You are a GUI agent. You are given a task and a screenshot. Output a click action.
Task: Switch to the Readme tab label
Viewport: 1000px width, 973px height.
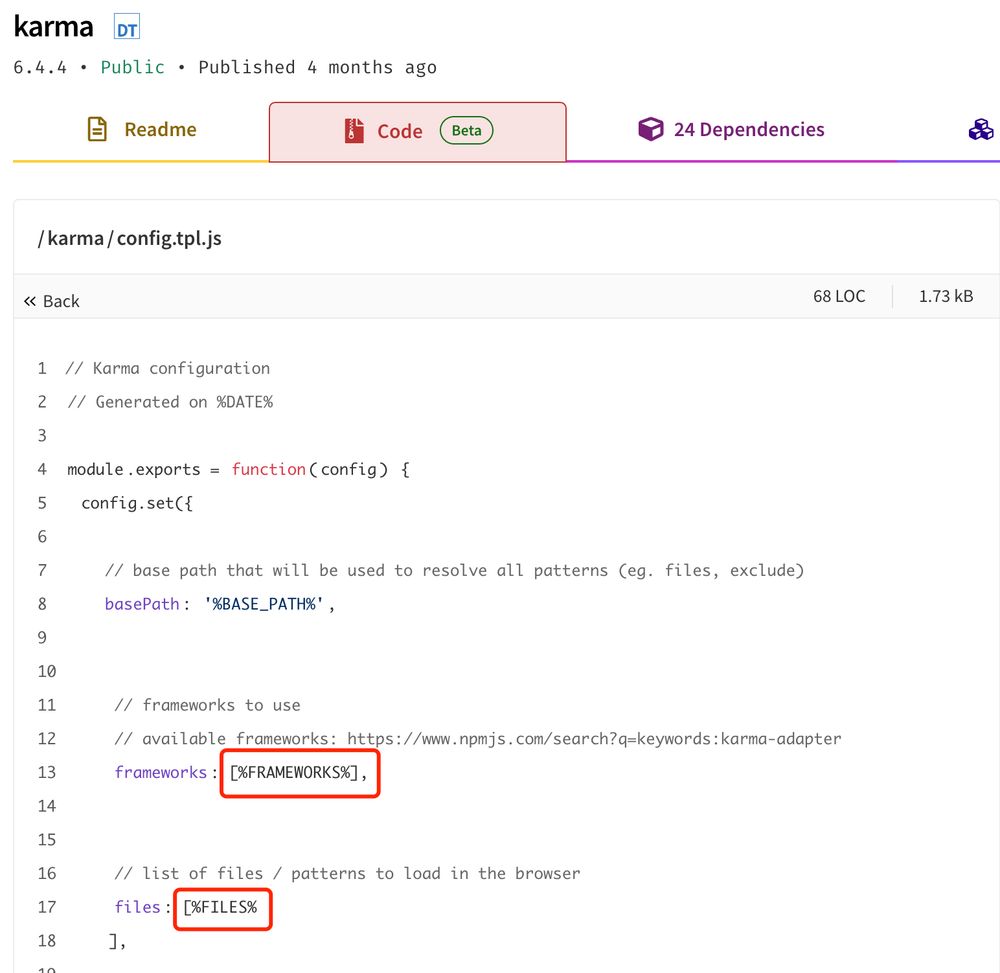tap(160, 130)
